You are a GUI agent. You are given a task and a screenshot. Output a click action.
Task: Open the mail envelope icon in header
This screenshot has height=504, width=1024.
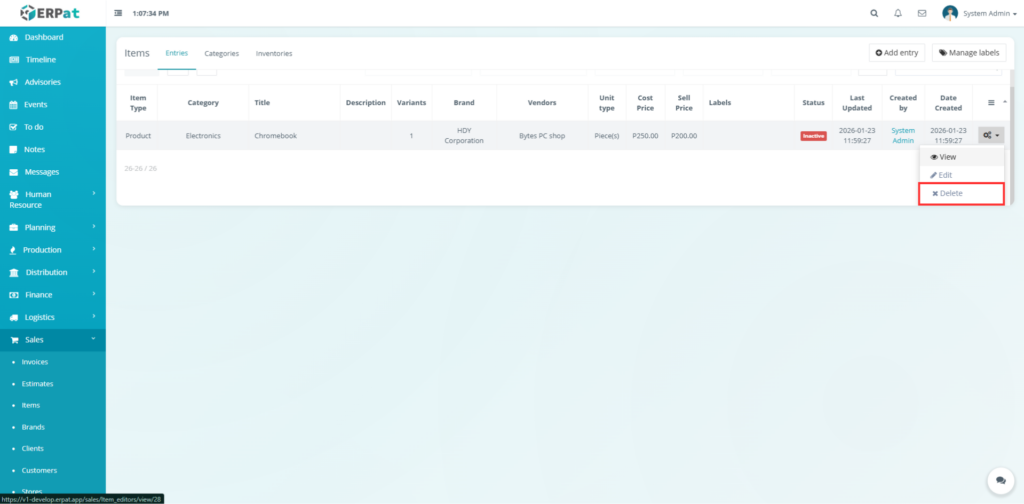coord(922,13)
